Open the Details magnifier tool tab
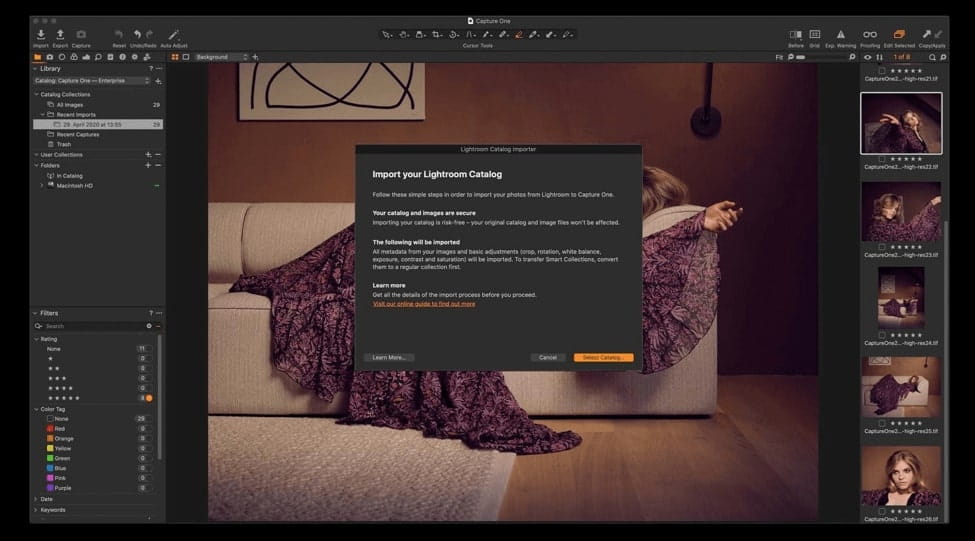 98,57
